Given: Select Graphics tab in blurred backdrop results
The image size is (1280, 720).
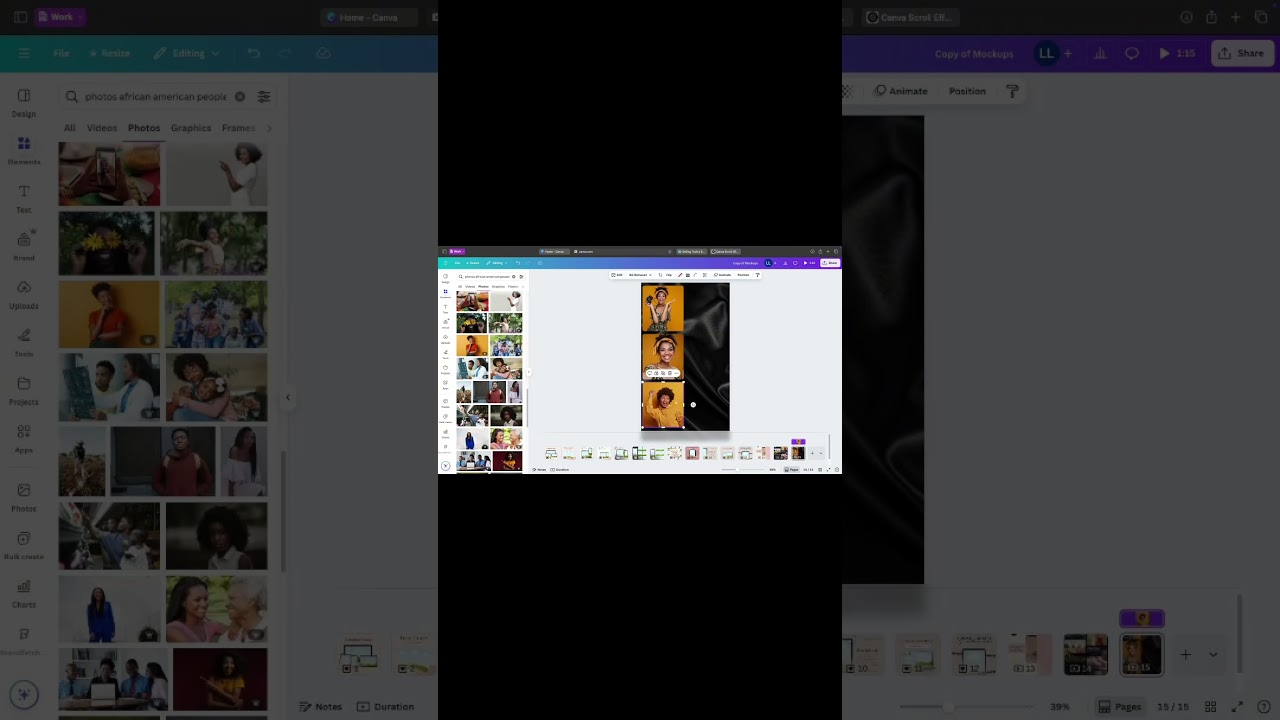Looking at the screenshot, I should (x=191, y=128).
